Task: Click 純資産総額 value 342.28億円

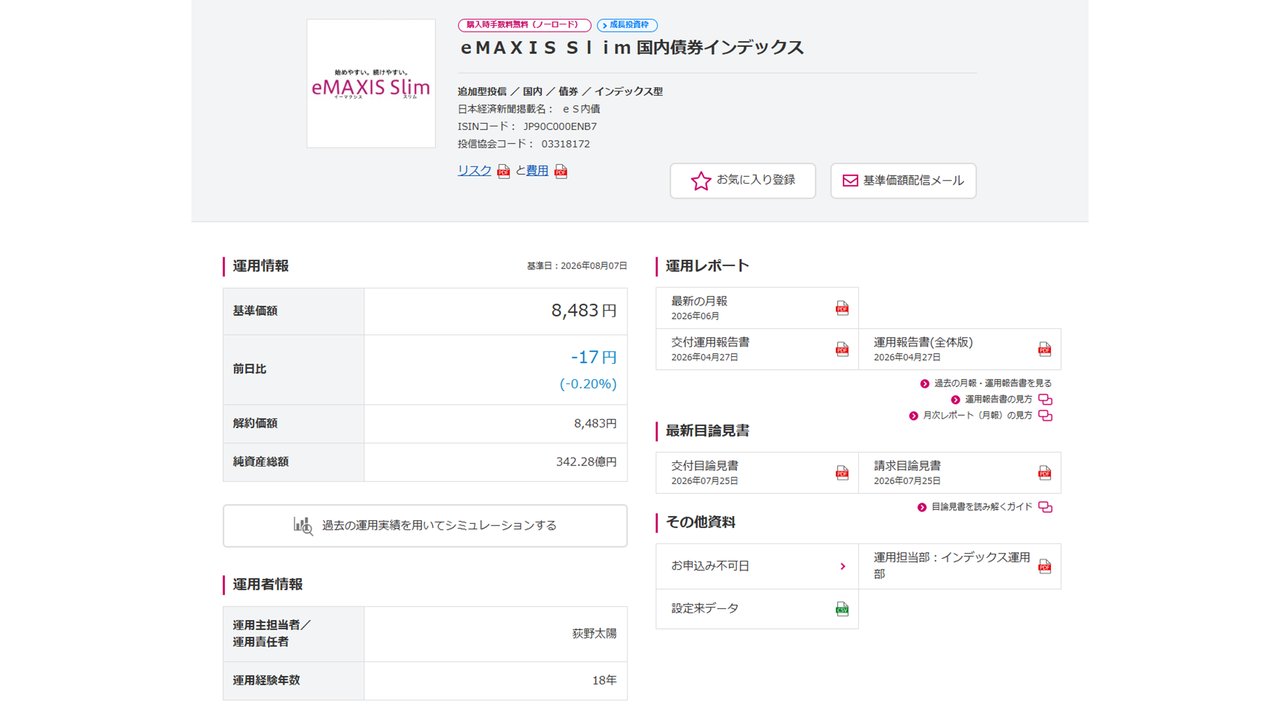Action: [x=586, y=462]
